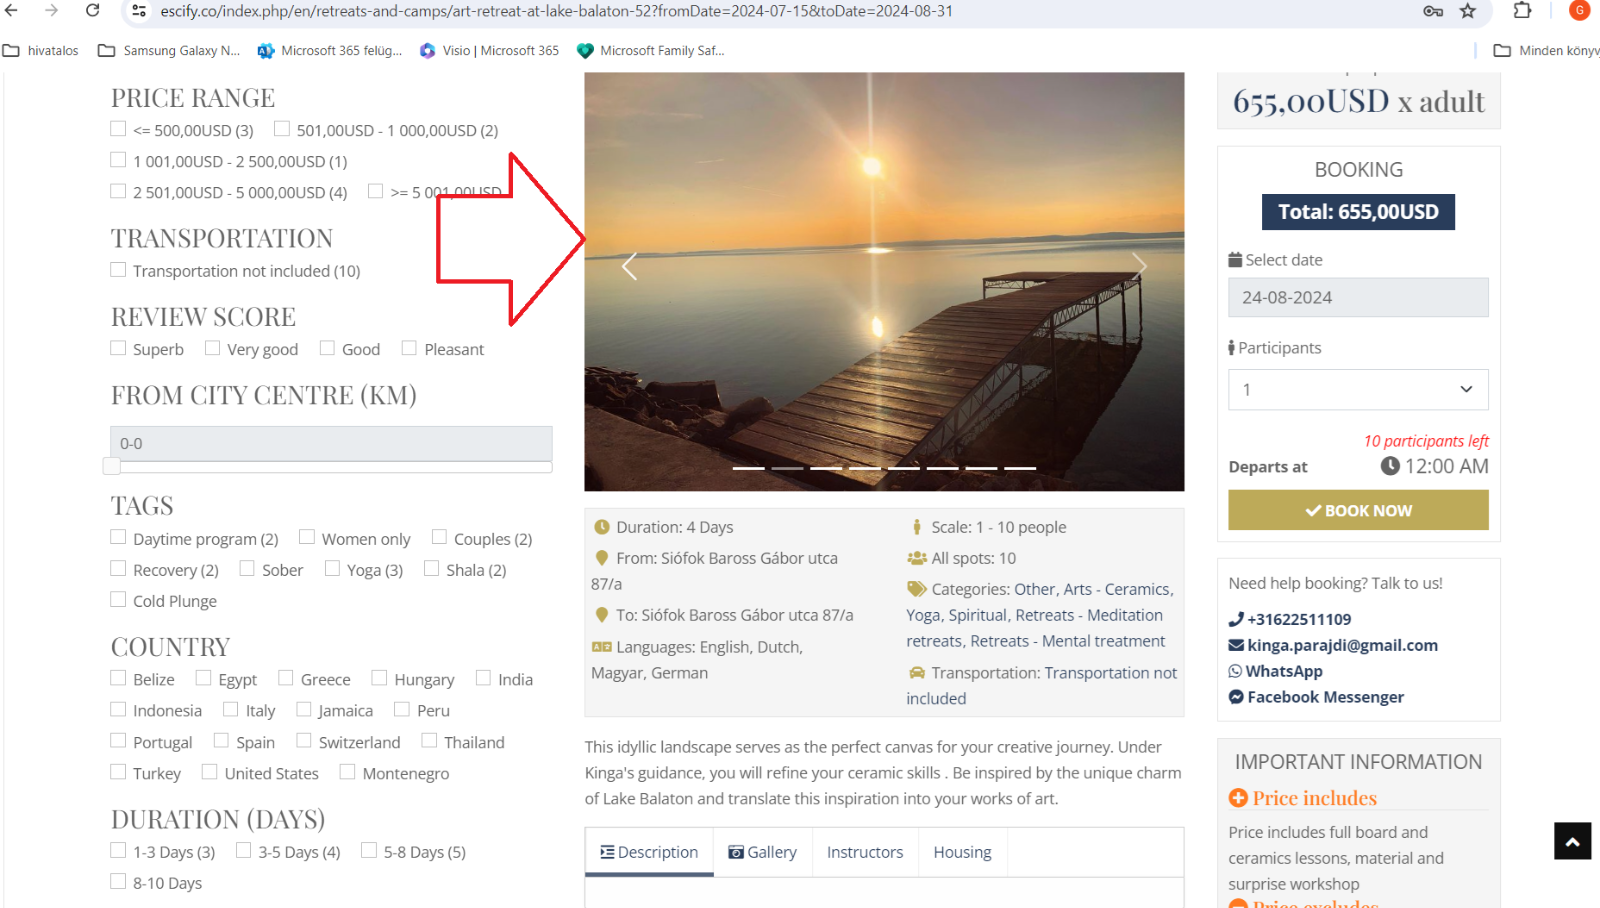This screenshot has height=908, width=1600.
Task: Click the kinga.parajdi@gmail.com email link
Action: 1342,645
